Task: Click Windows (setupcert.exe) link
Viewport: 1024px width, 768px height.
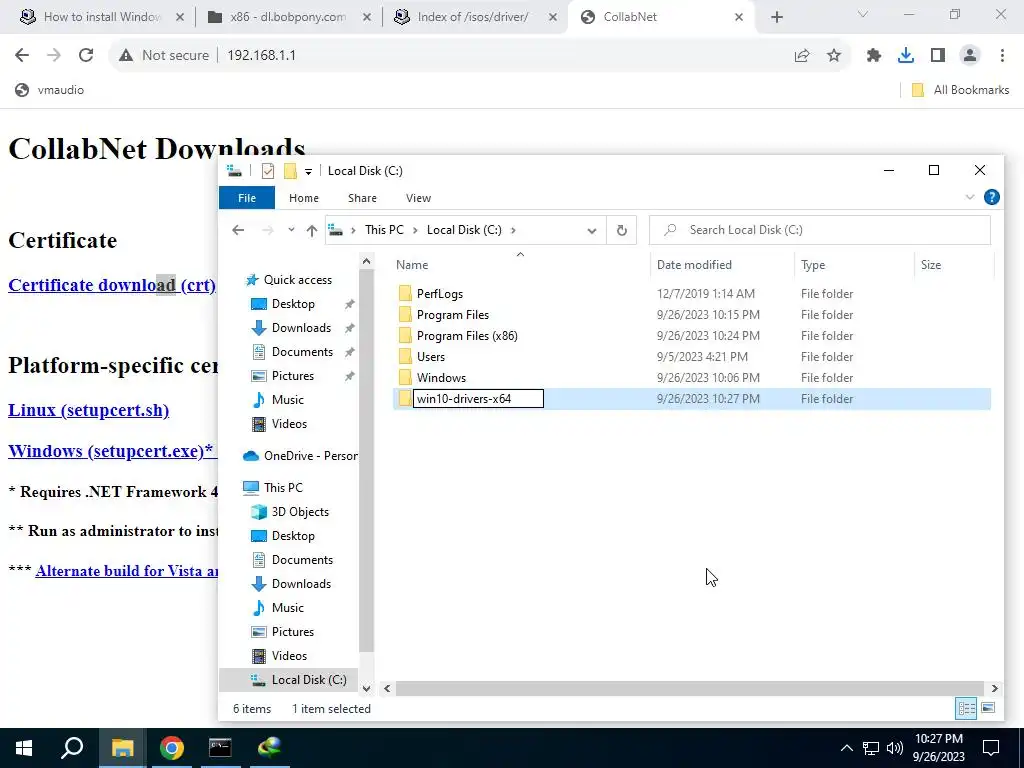Action: pos(110,451)
